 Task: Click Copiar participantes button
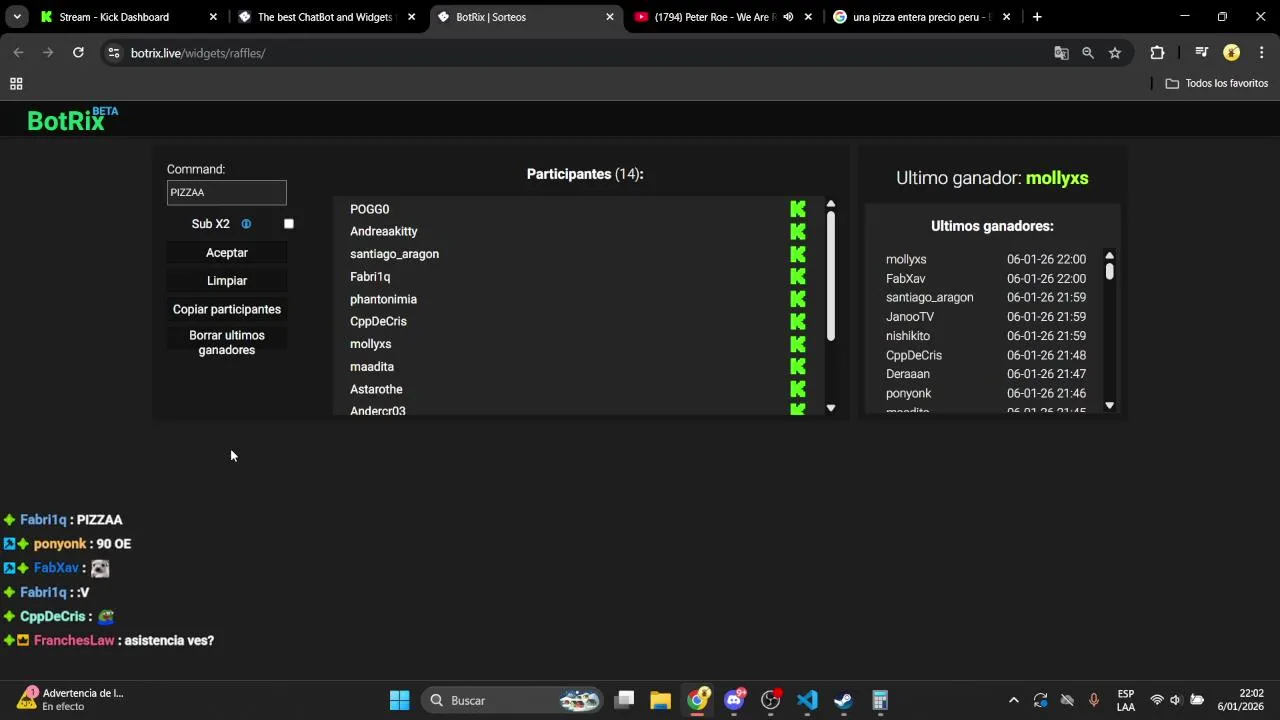pyautogui.click(x=227, y=309)
